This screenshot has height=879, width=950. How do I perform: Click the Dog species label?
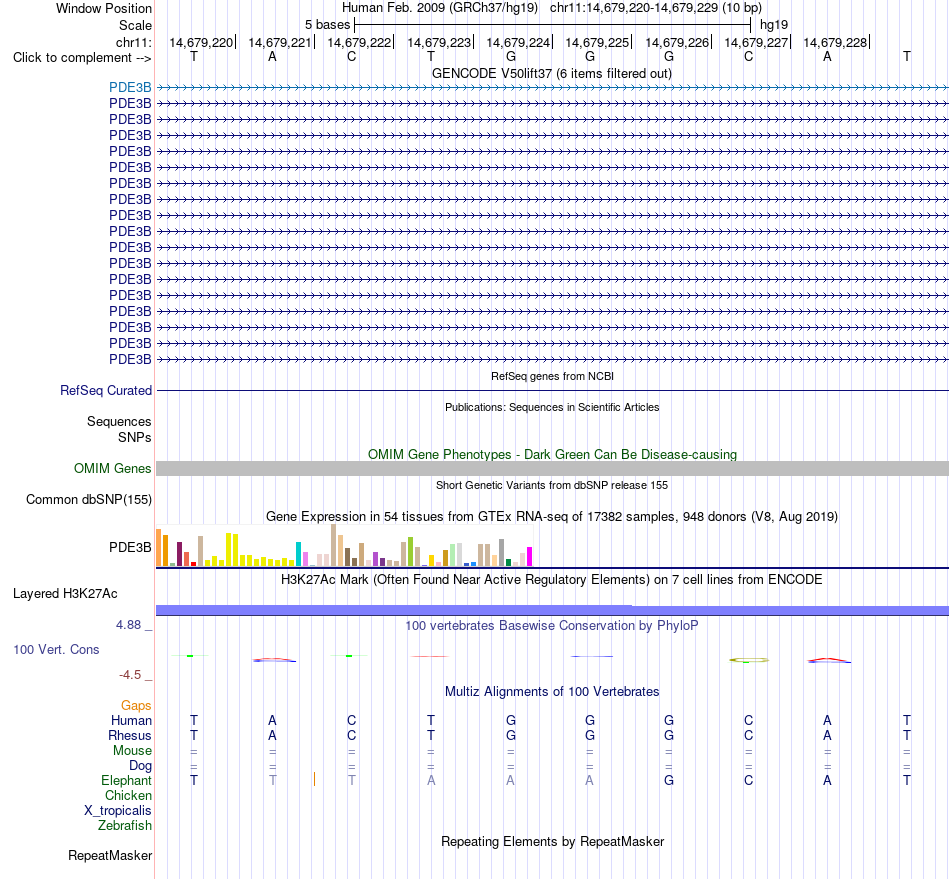point(141,766)
